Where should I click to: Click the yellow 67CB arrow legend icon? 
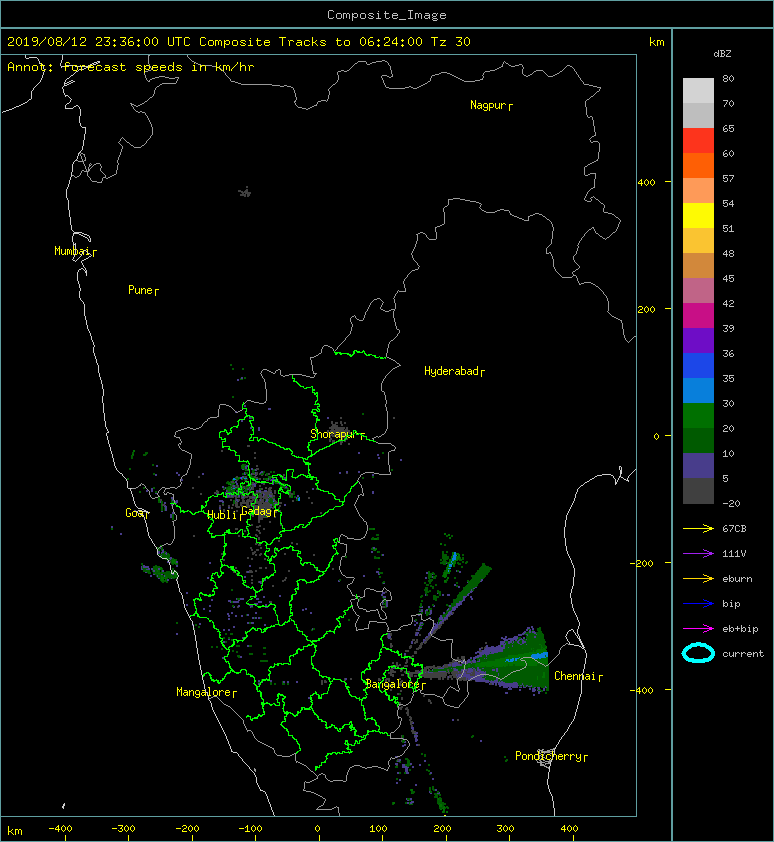698,528
